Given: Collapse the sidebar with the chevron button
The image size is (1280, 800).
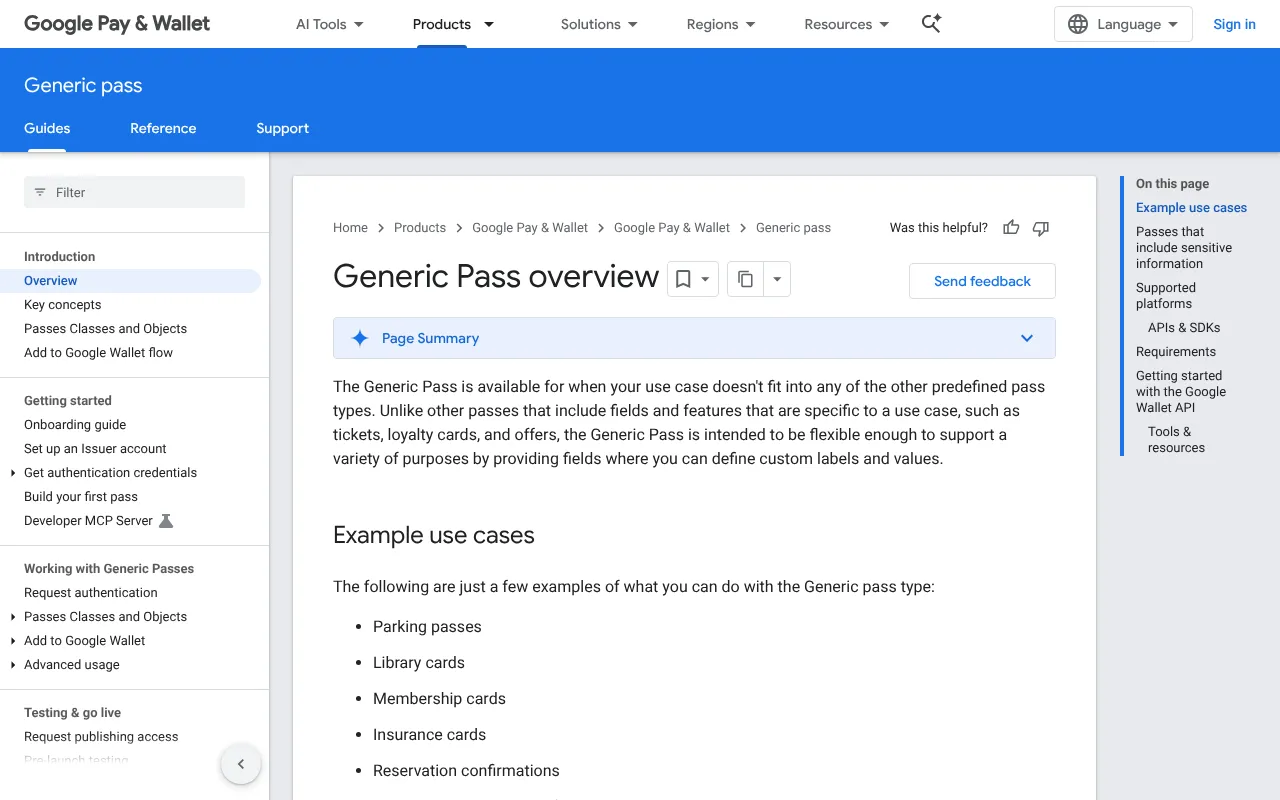Looking at the screenshot, I should coord(241,765).
